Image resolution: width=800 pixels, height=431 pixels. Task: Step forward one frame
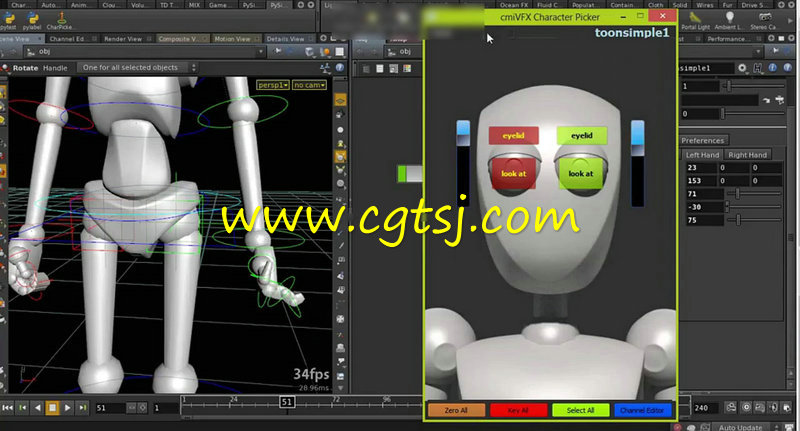pos(82,408)
